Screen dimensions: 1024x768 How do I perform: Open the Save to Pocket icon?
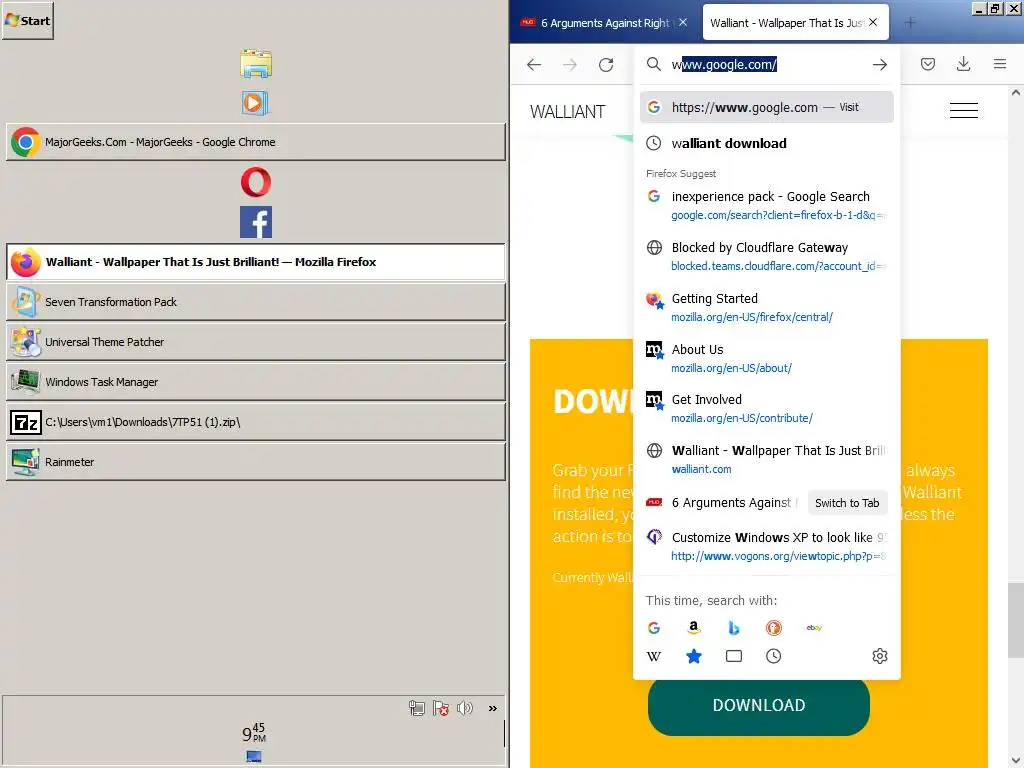pos(928,64)
